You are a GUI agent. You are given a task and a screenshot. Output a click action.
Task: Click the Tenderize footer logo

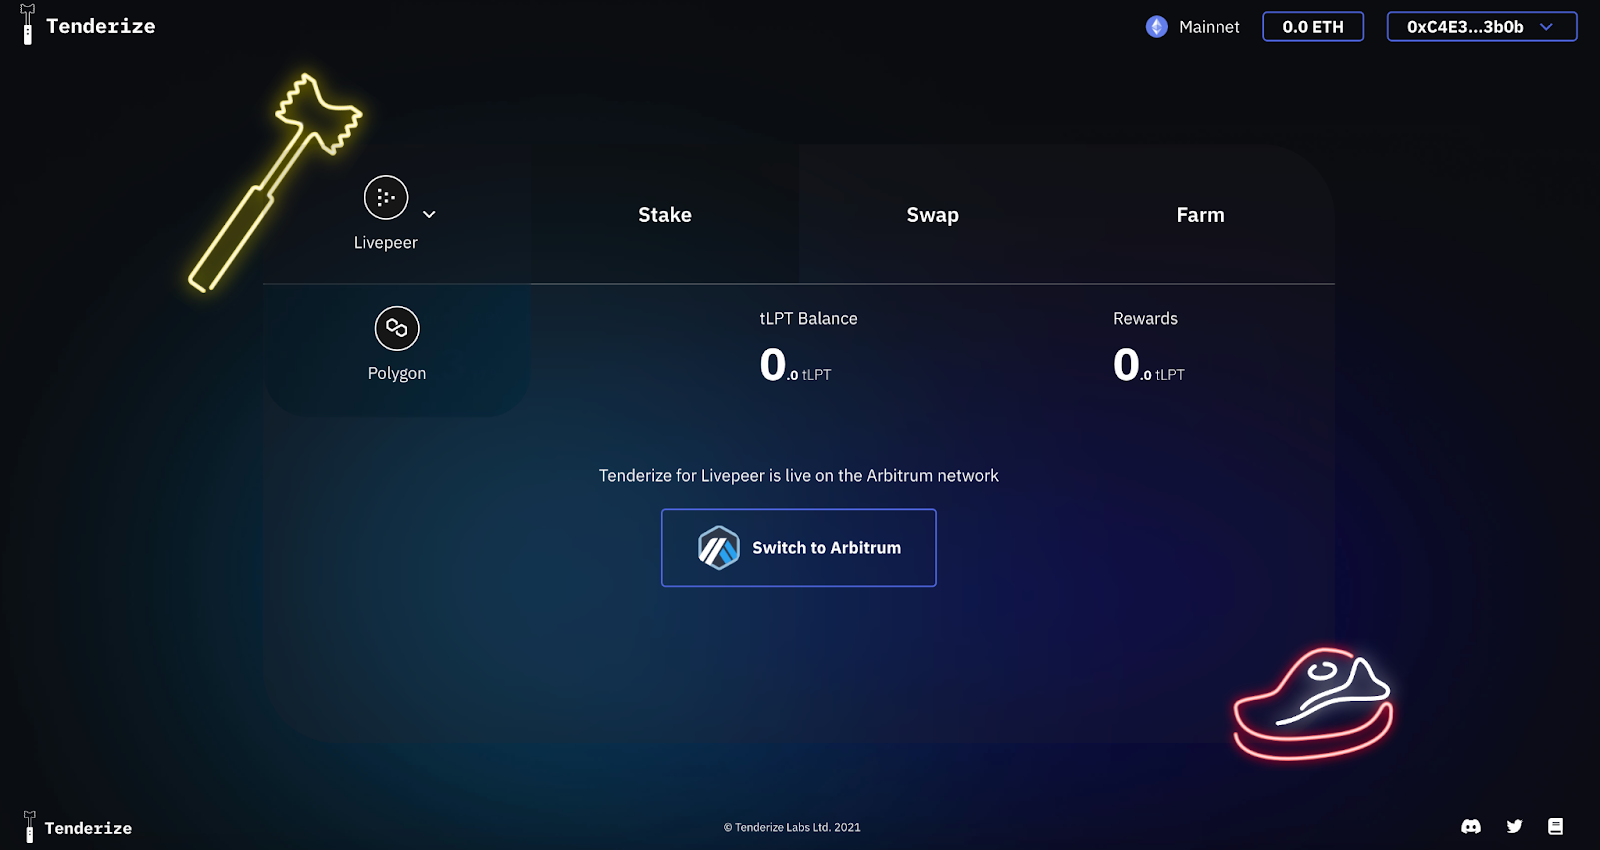point(78,827)
